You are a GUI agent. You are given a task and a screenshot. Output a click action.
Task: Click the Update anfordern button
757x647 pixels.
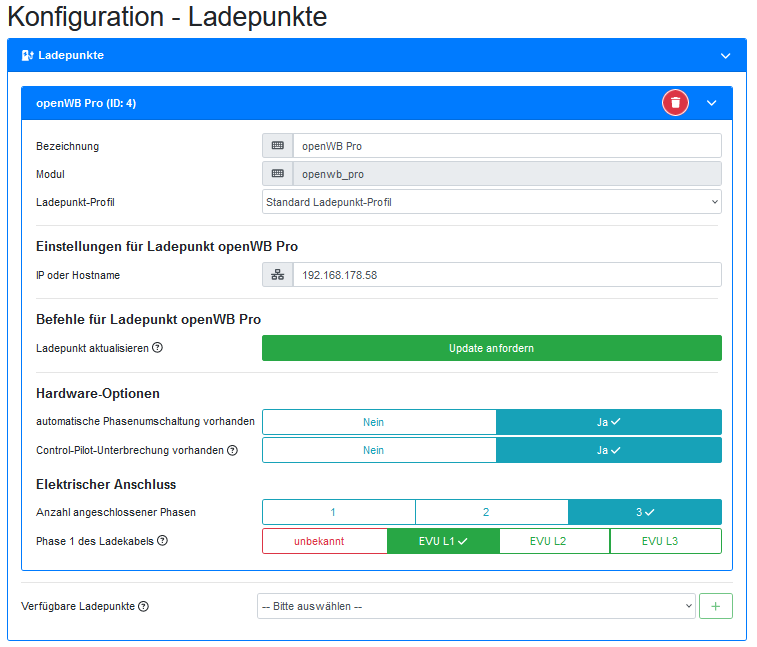491,348
